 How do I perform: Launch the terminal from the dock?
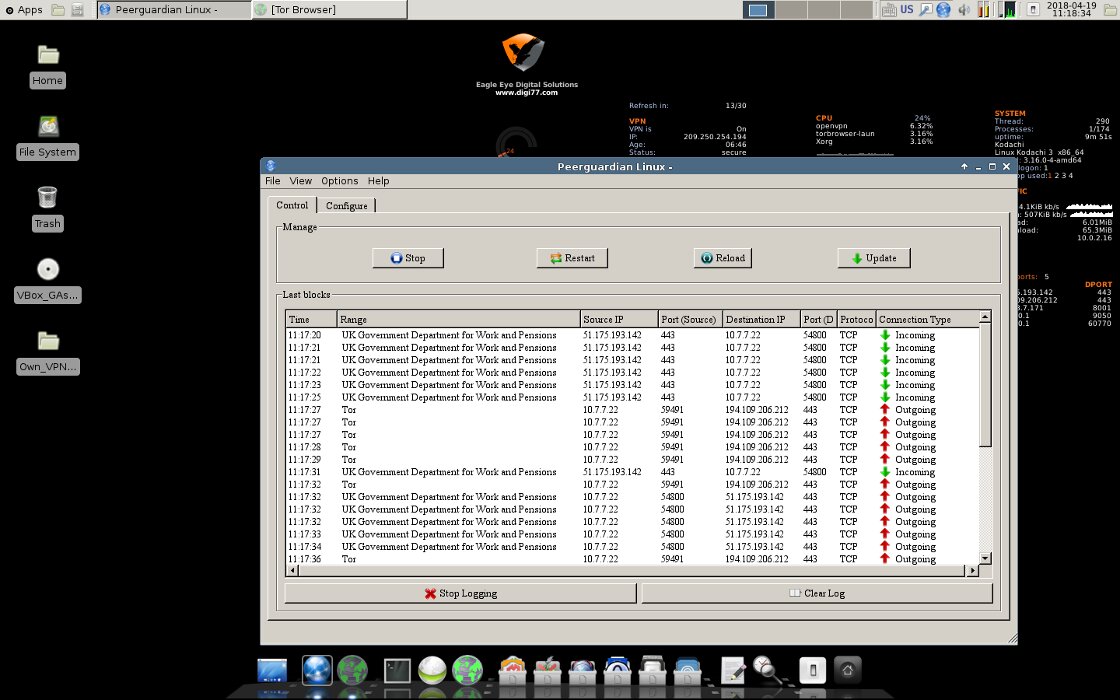[x=398, y=670]
